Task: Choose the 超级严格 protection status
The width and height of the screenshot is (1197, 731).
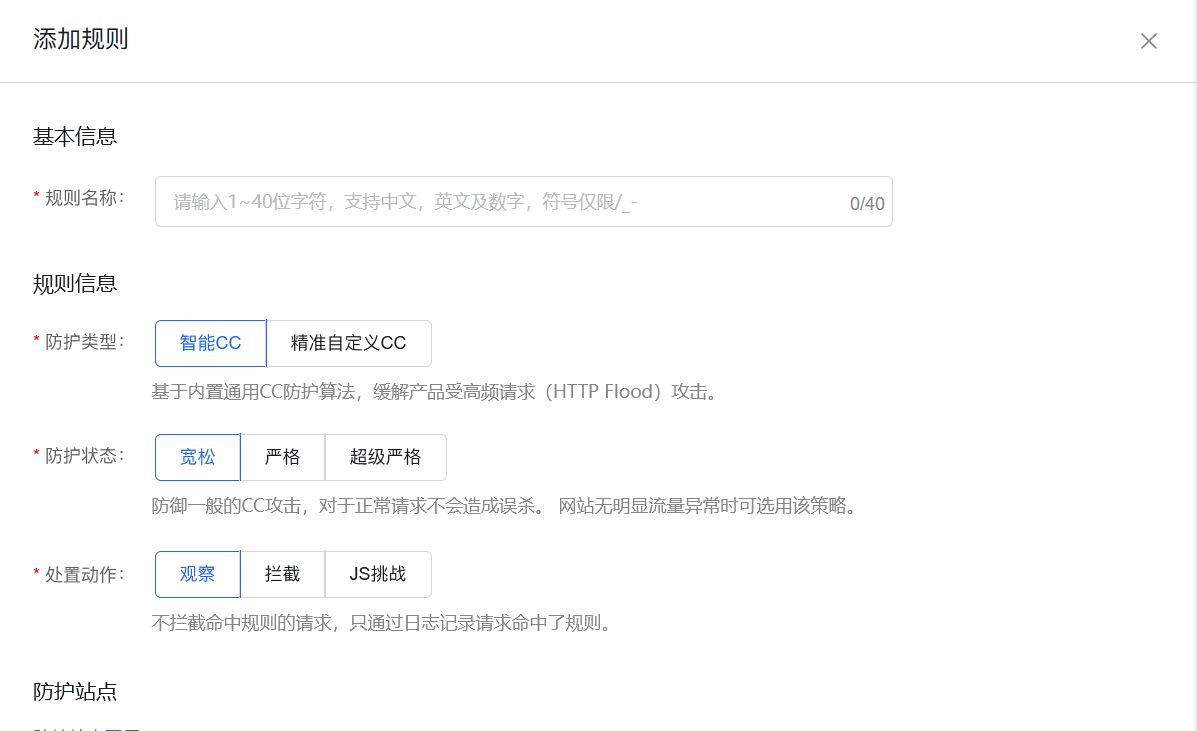Action: click(x=386, y=457)
